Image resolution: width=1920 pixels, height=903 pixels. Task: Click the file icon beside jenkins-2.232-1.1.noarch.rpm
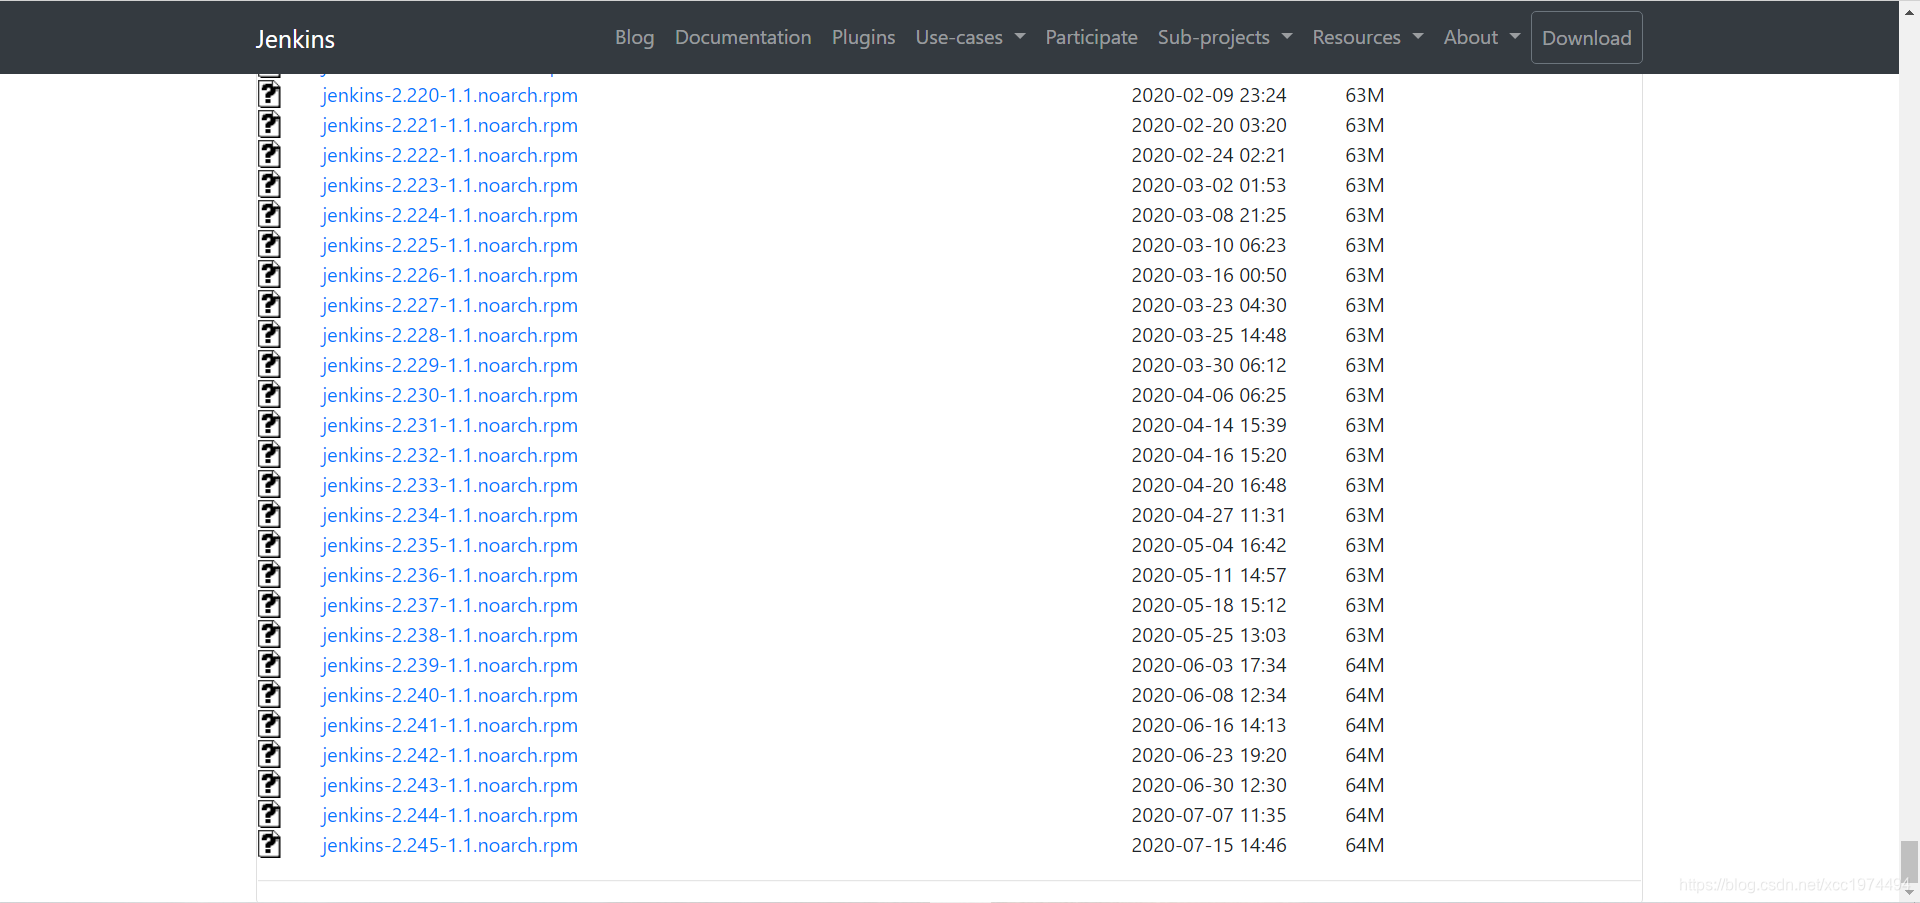269,455
